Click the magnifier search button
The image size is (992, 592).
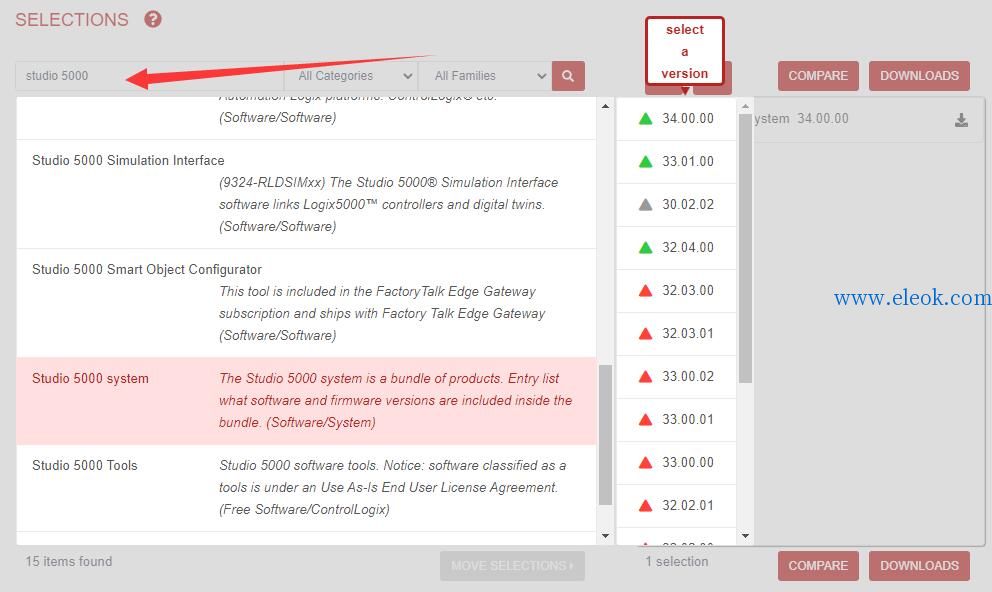coord(567,76)
